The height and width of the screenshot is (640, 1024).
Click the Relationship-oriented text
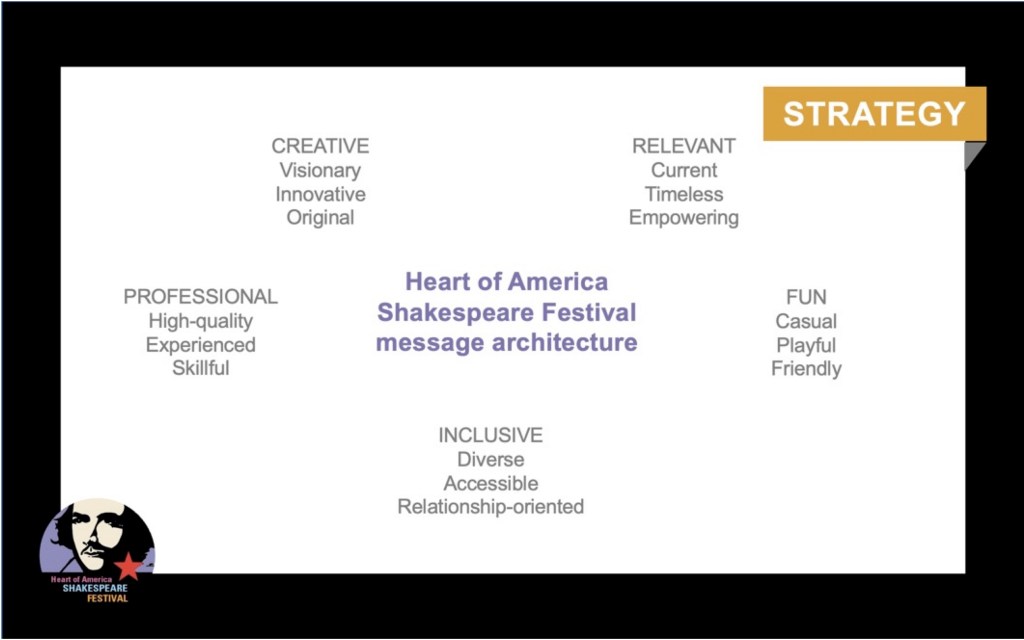(490, 507)
